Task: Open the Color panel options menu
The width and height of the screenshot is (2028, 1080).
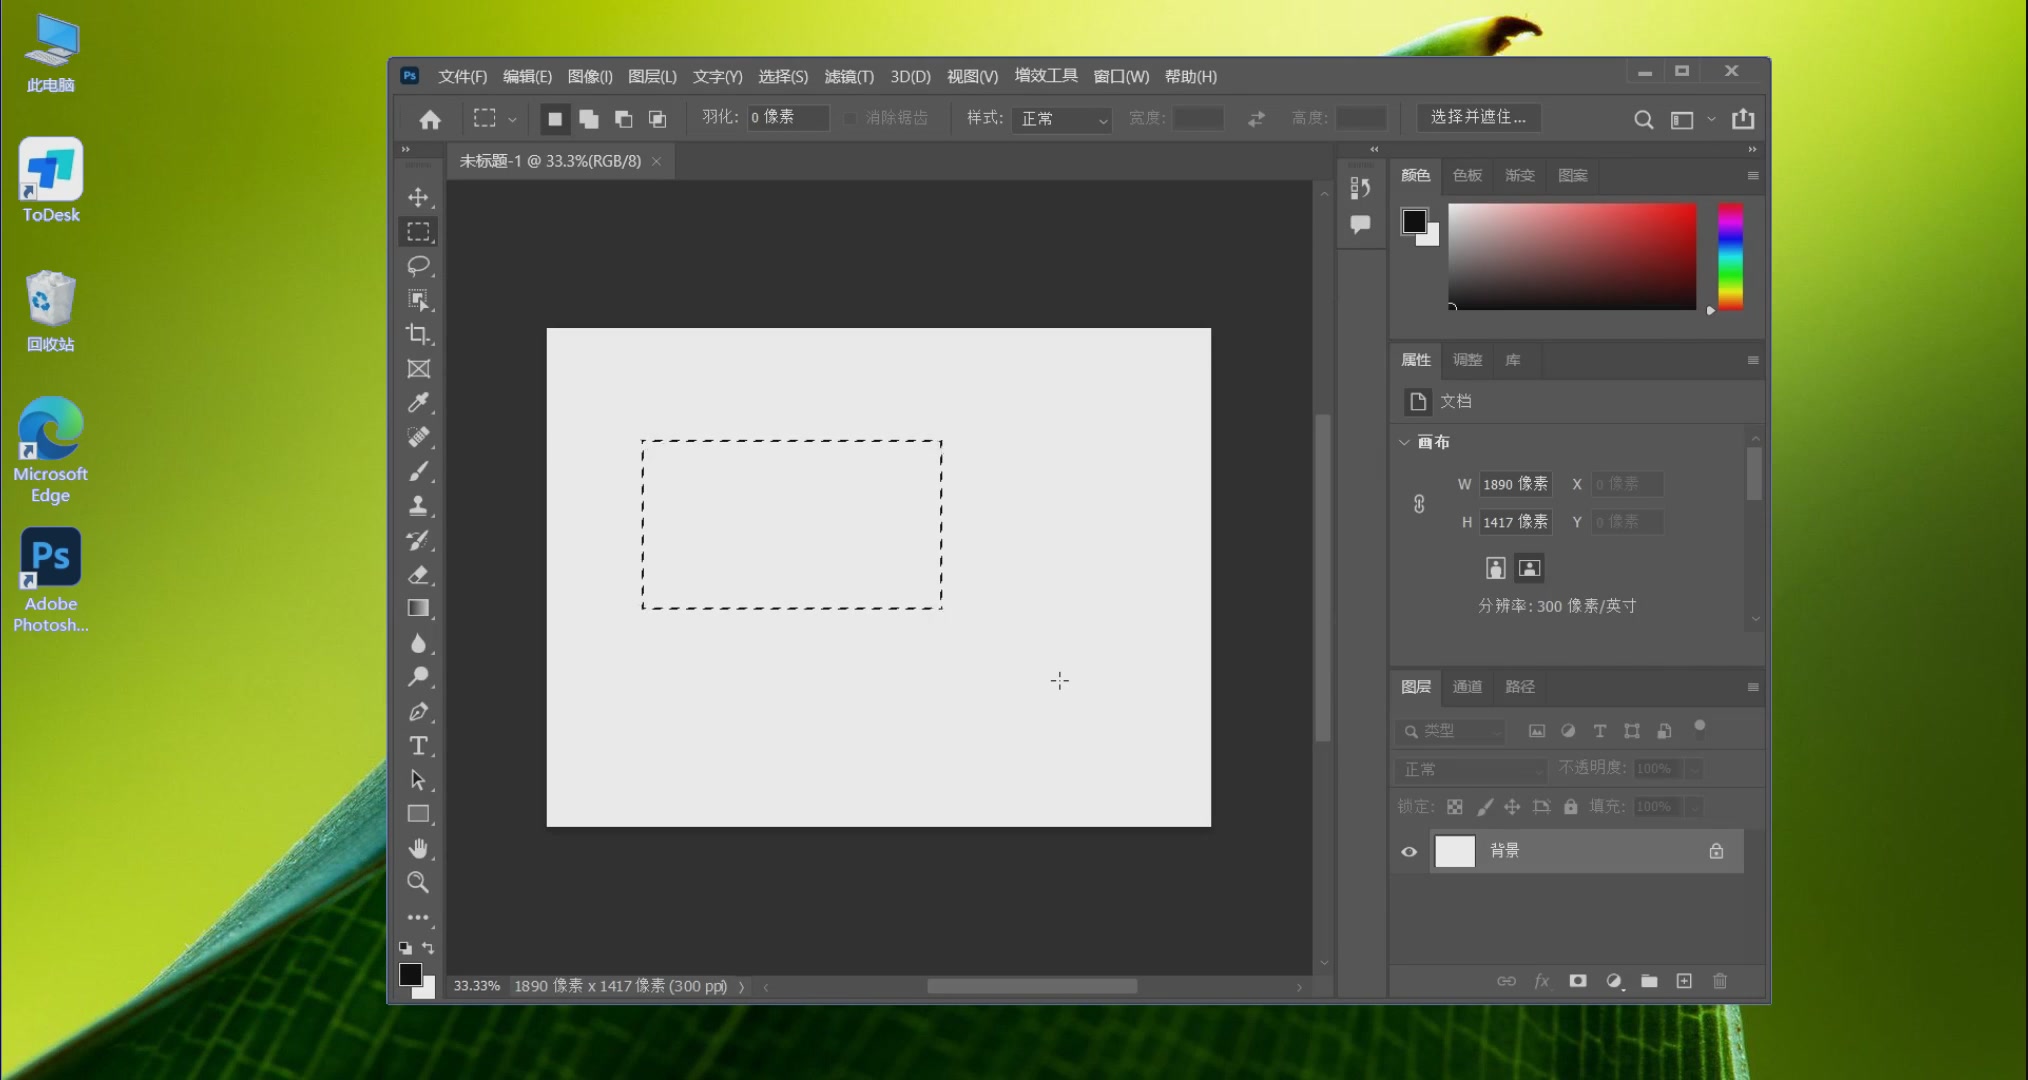Action: (x=1753, y=176)
